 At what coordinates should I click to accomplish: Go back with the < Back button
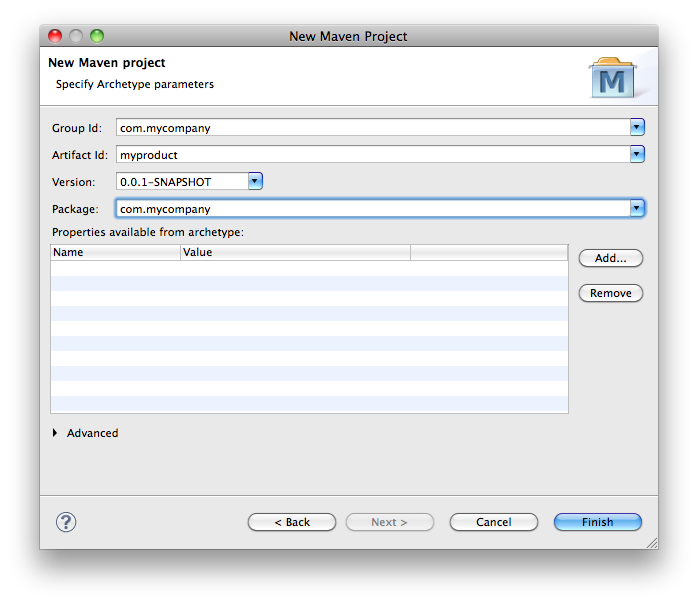292,522
